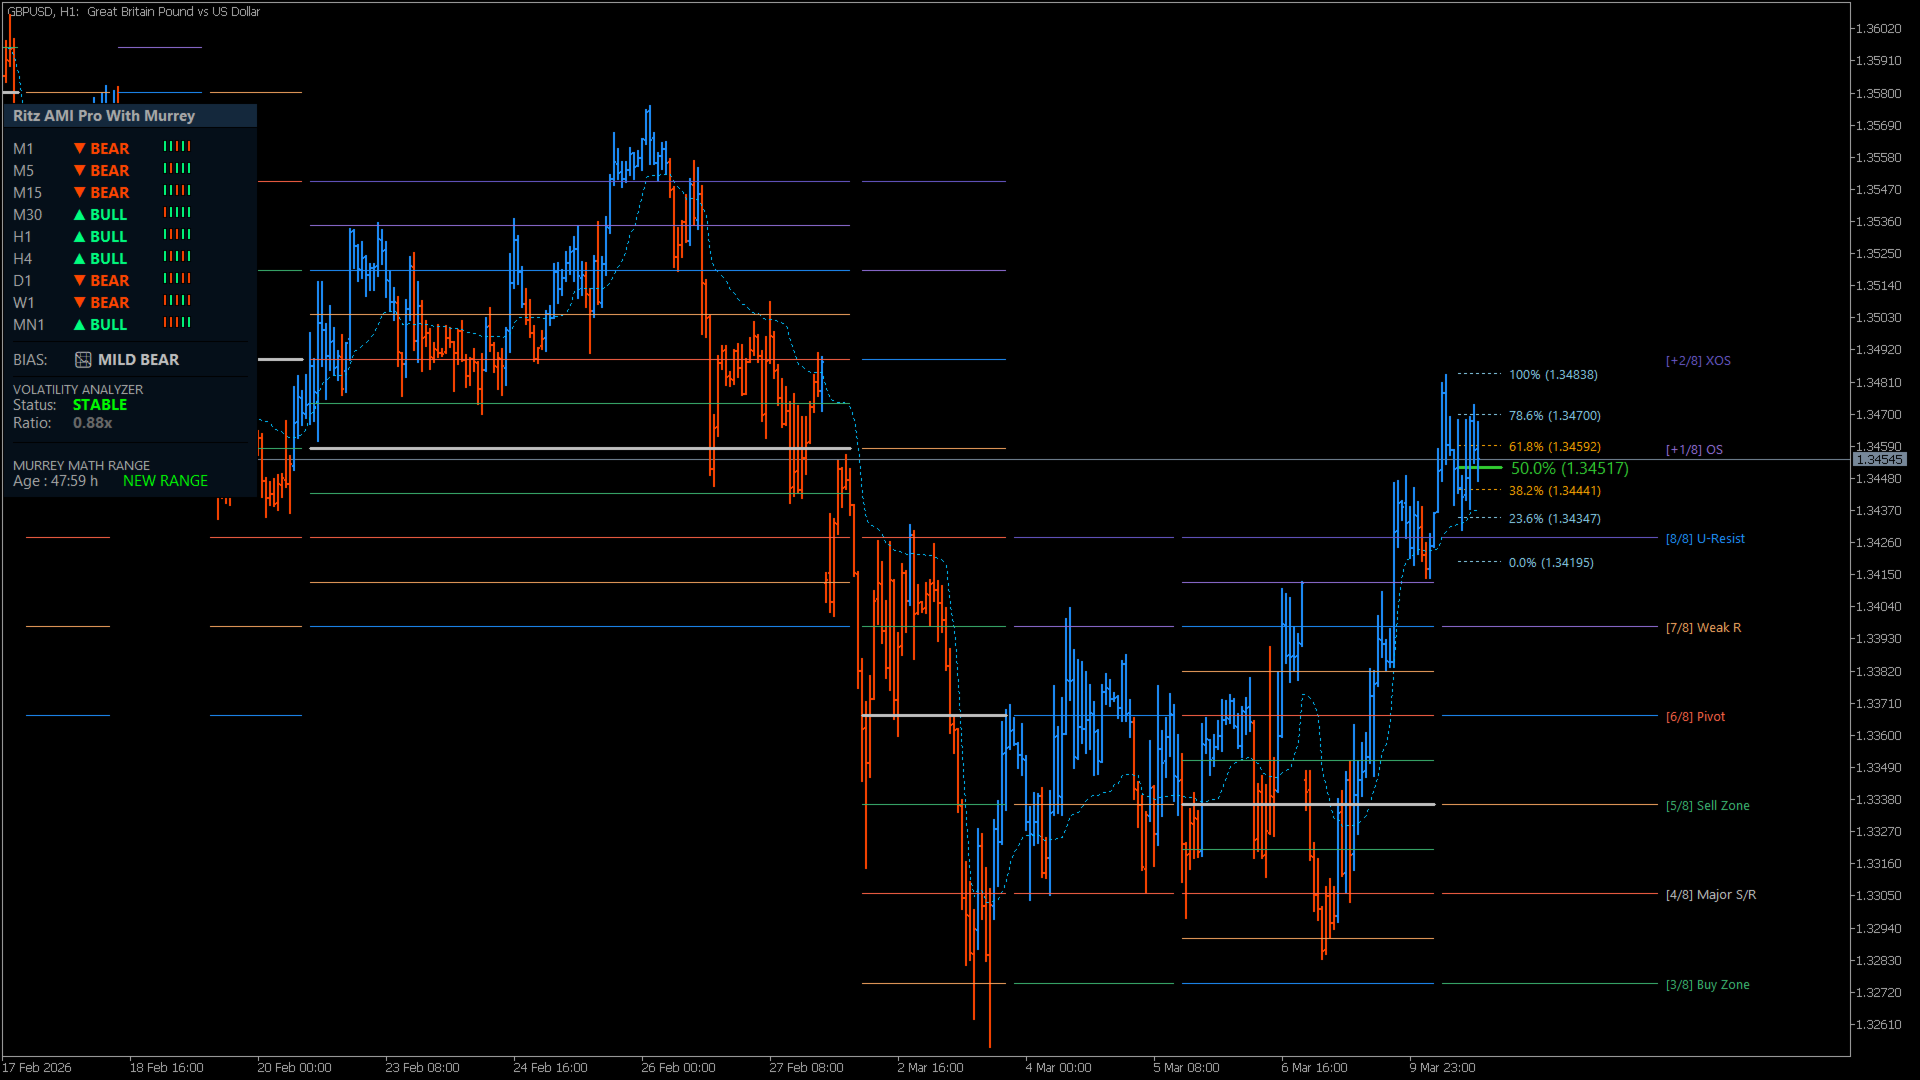The image size is (1920, 1080).
Task: Click the W1 signal strength bars
Action: point(177,301)
